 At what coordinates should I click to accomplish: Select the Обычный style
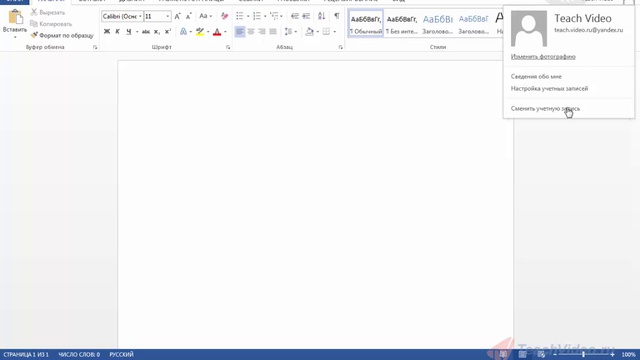366,24
